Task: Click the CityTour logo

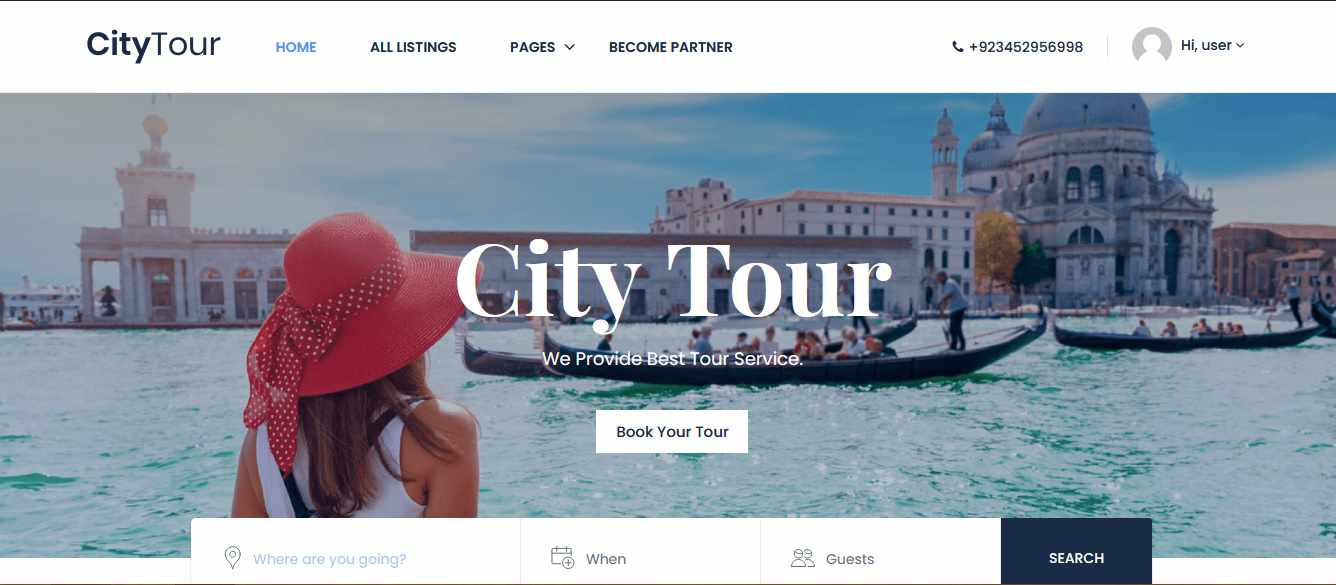Action: [153, 46]
